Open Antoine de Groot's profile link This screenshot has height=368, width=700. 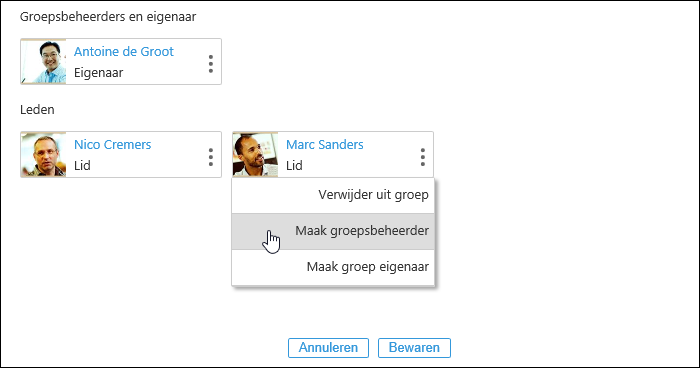pyautogui.click(x=124, y=52)
